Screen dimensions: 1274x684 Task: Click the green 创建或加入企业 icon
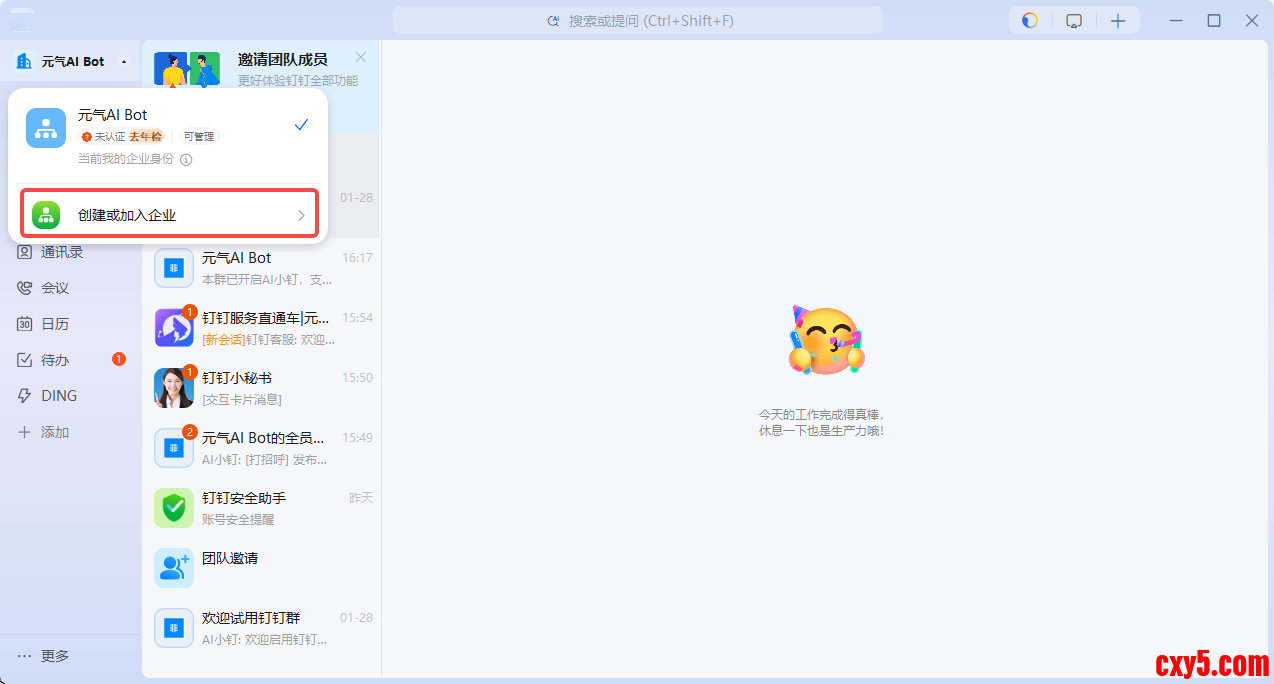pos(46,215)
